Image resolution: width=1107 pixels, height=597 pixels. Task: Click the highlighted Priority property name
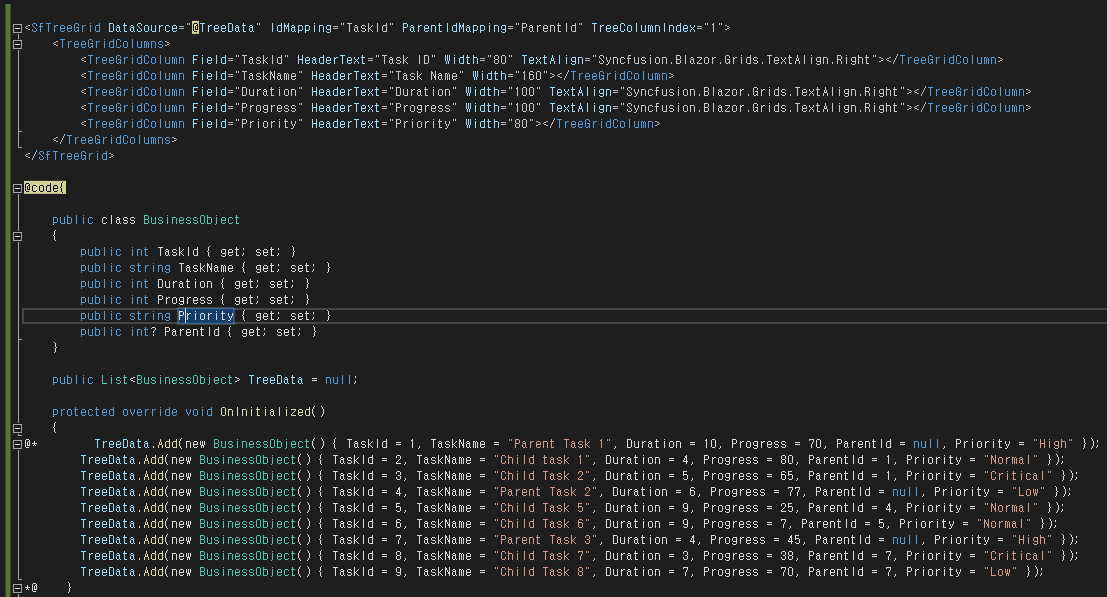pos(206,316)
